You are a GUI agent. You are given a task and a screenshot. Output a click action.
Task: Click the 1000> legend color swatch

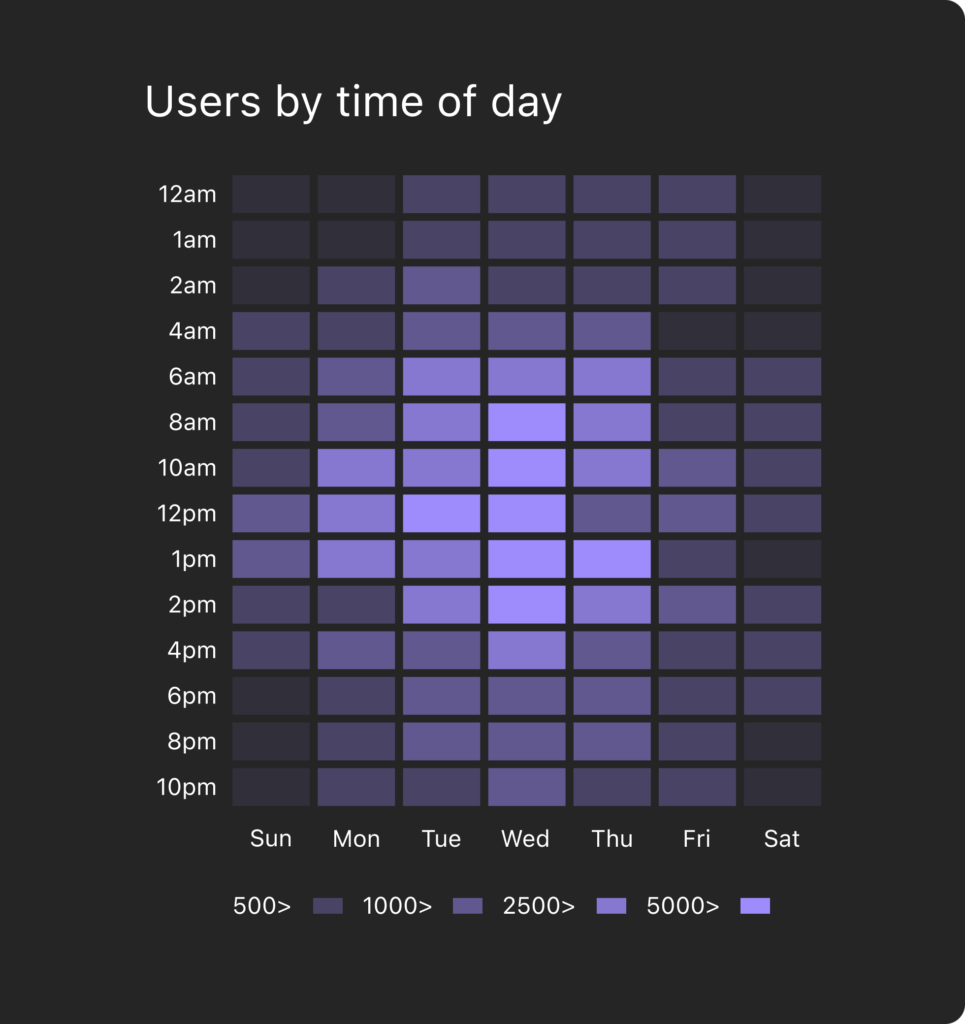point(467,906)
